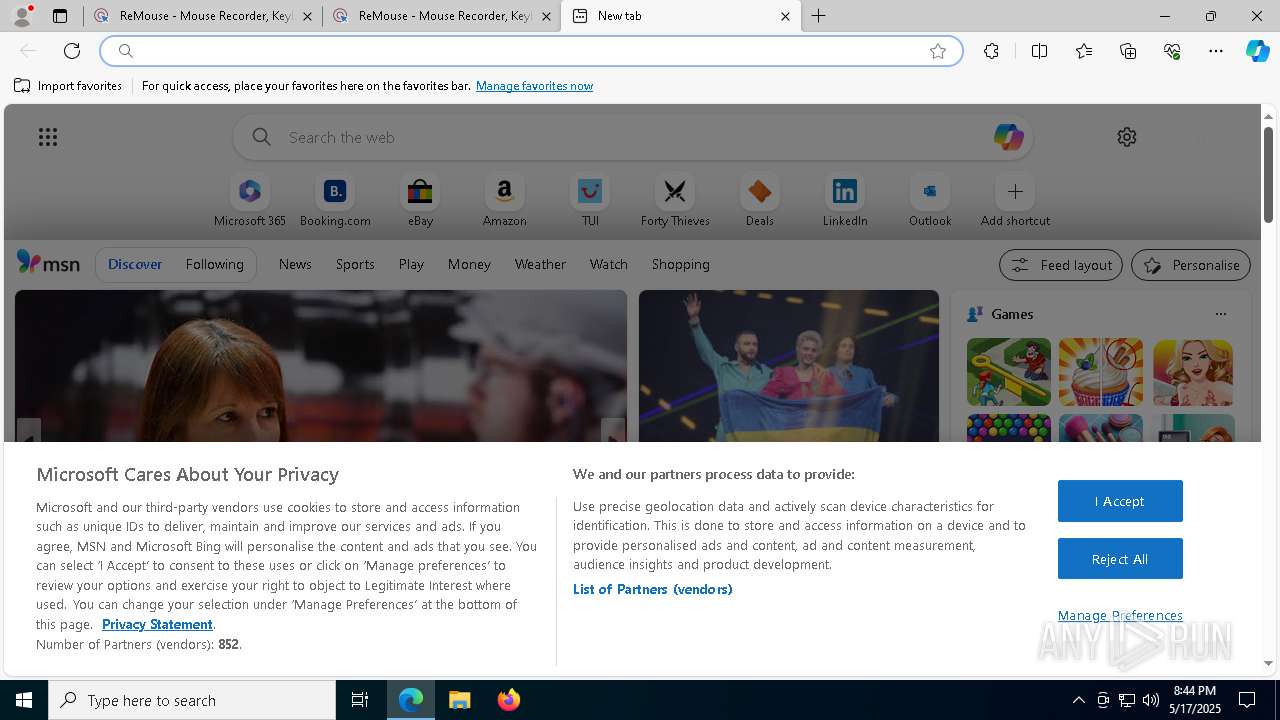Click the I Accept button
The height and width of the screenshot is (720, 1280).
click(1120, 501)
